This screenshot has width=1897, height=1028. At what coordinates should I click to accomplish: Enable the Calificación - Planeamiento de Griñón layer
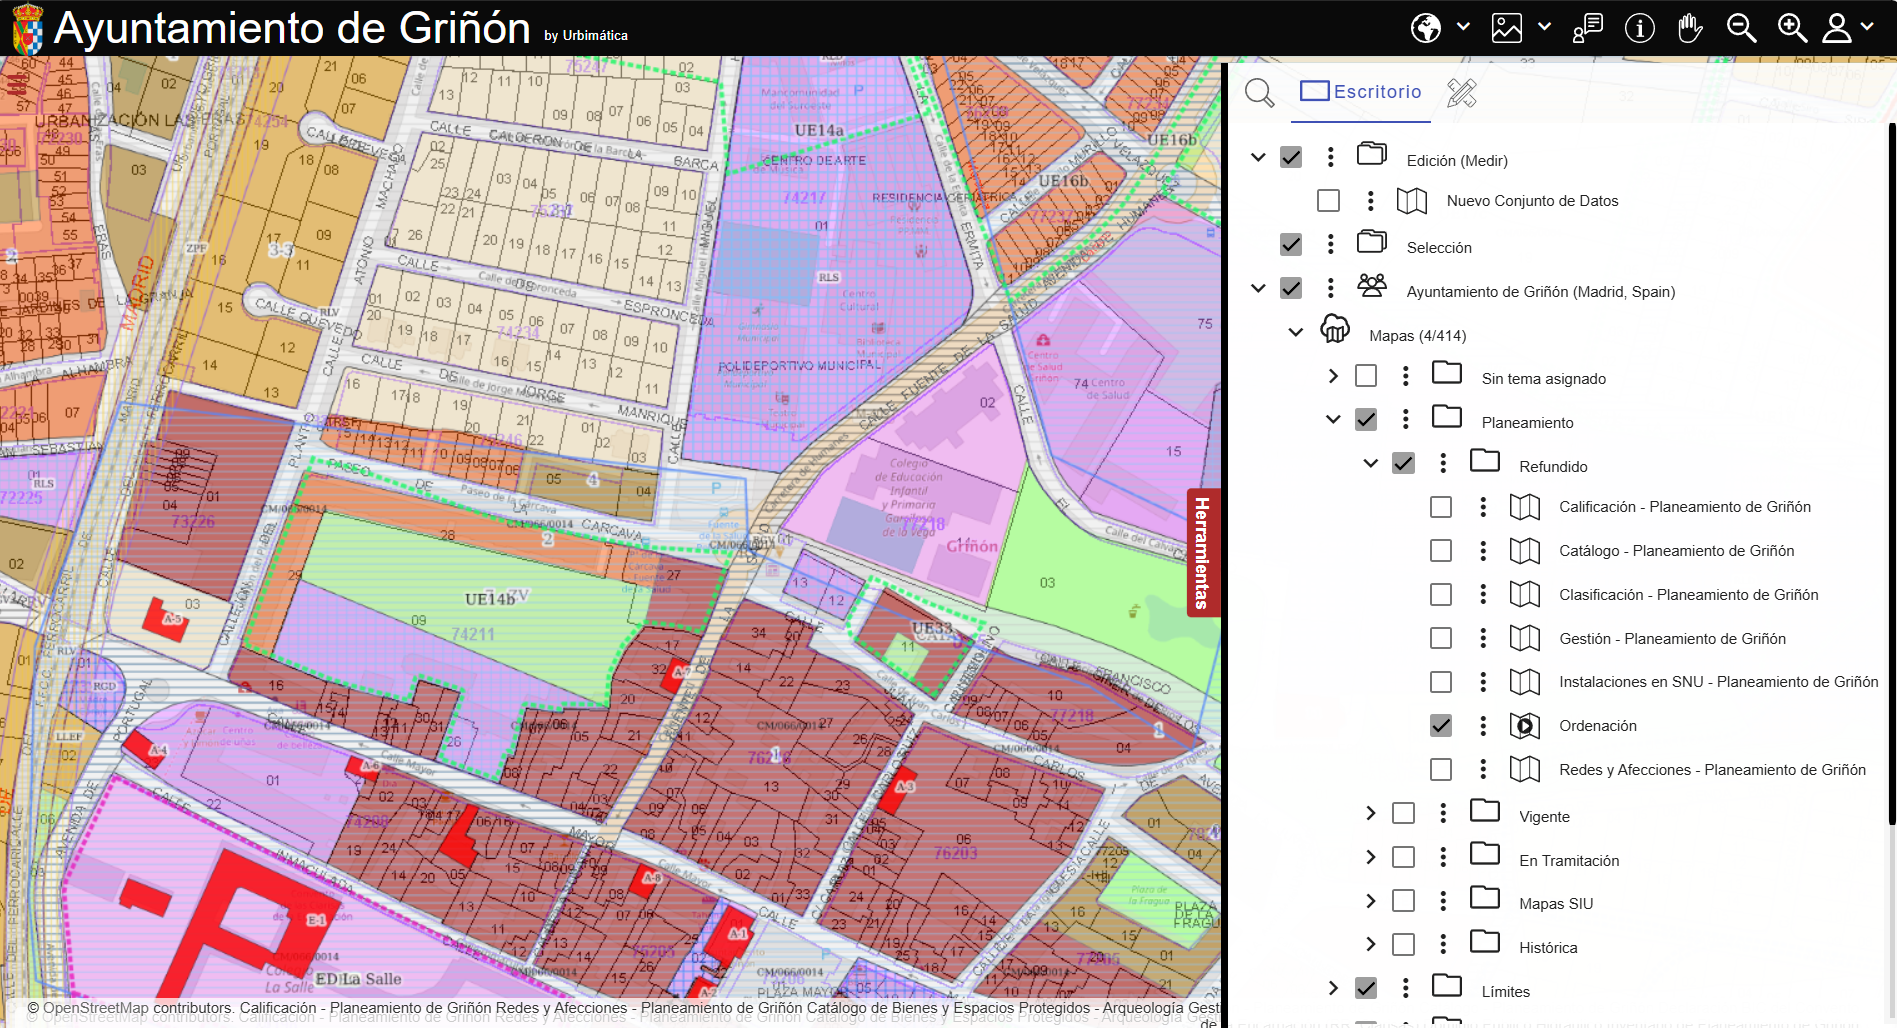[1441, 507]
